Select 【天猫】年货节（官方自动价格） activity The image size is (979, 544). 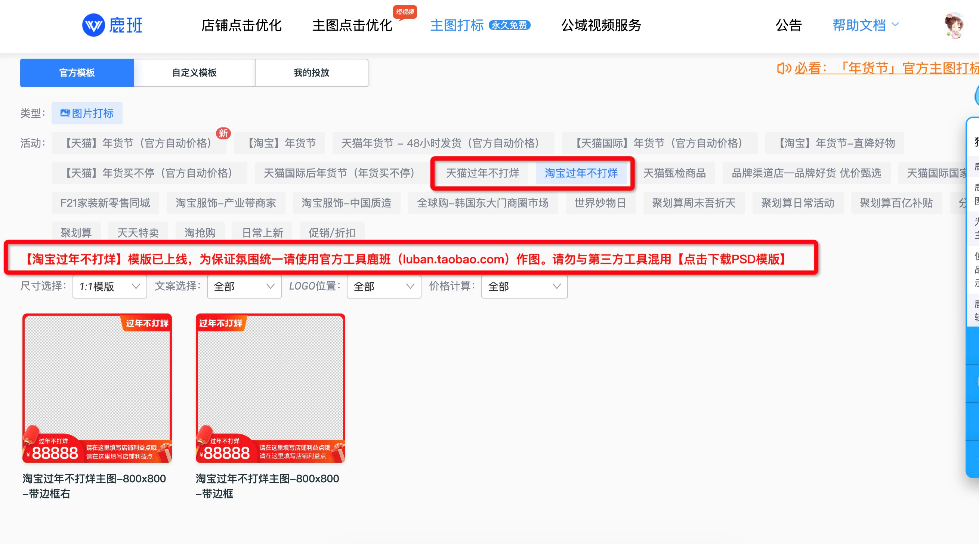click(139, 143)
